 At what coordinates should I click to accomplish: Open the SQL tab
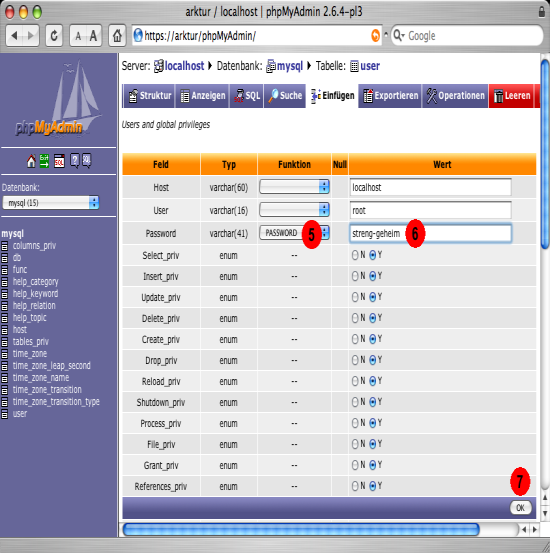(x=247, y=96)
